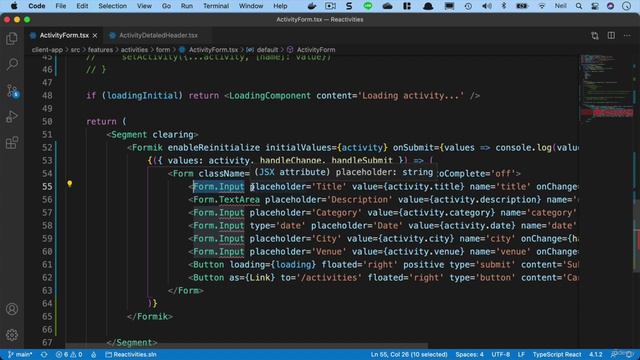Click line number 48 in gutter
The height and width of the screenshot is (360, 640).
click(47, 96)
